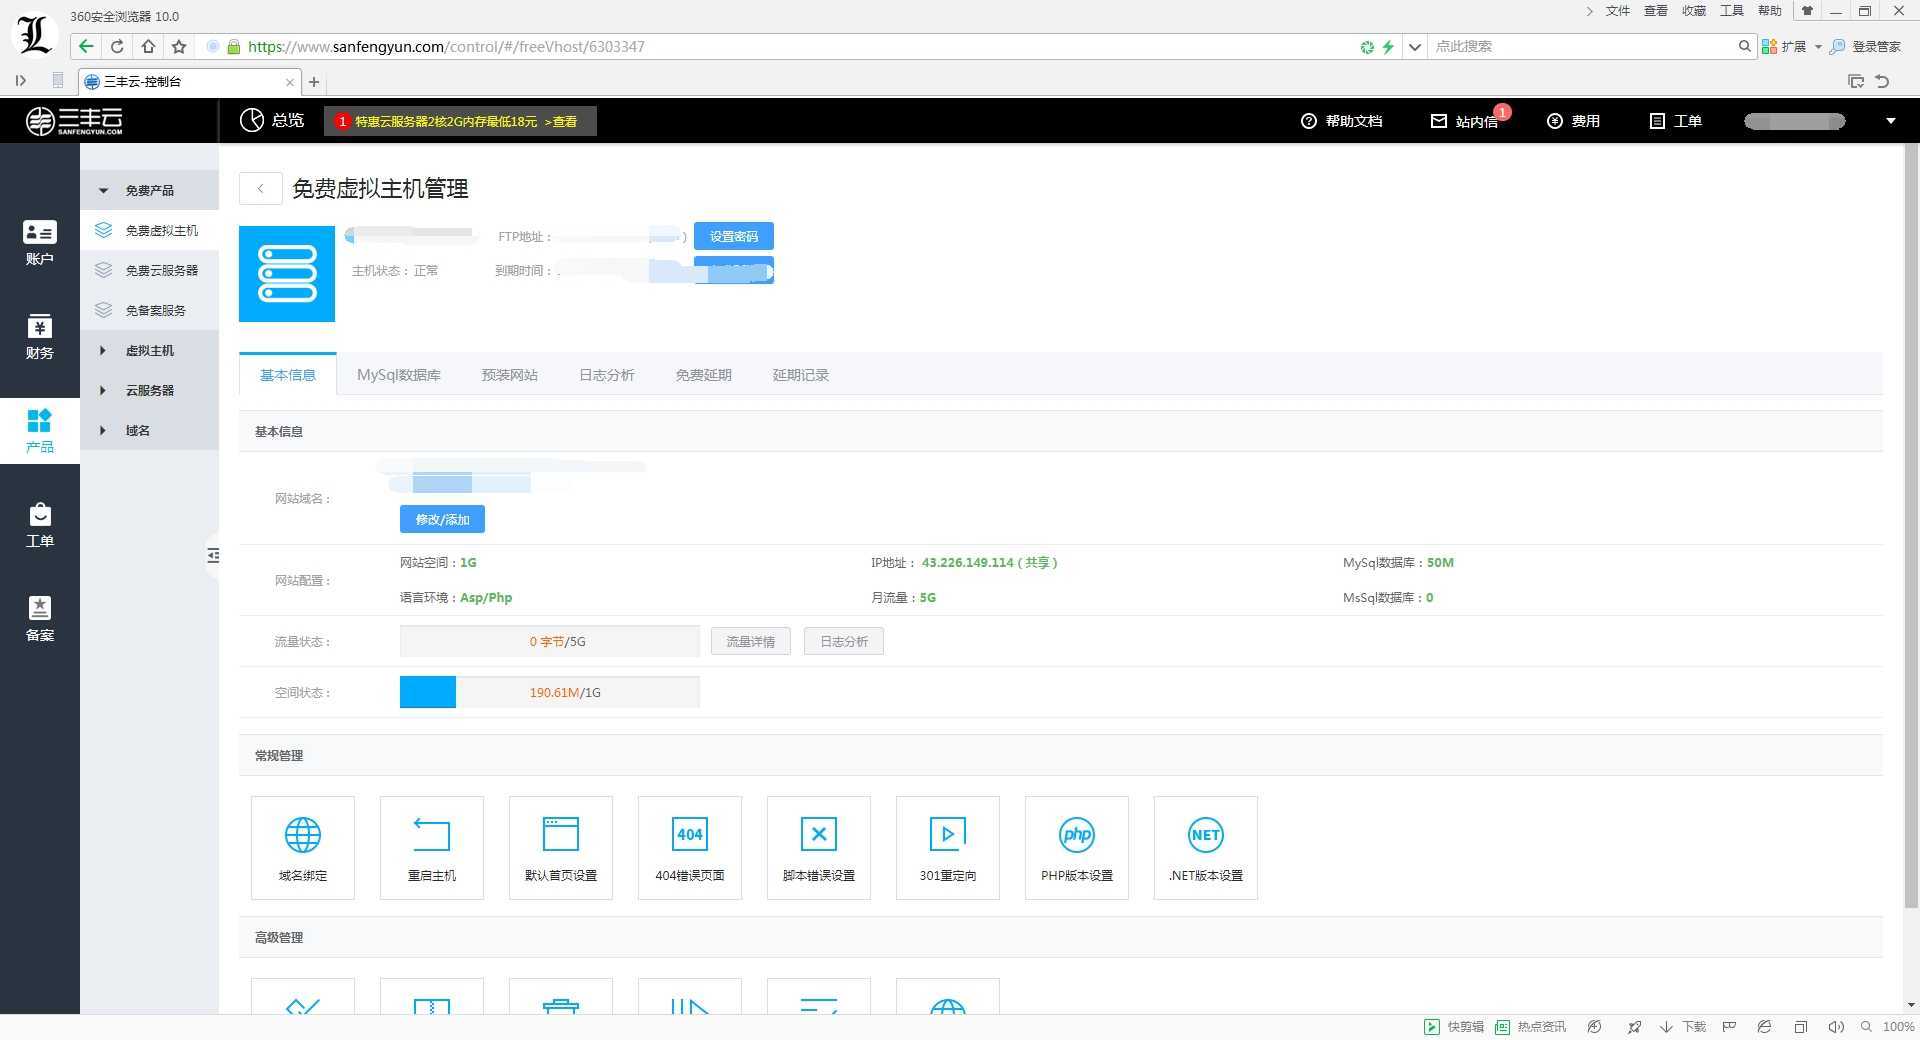The height and width of the screenshot is (1040, 1920).
Task: Open the user account dropdown arrow
Action: [1890, 121]
